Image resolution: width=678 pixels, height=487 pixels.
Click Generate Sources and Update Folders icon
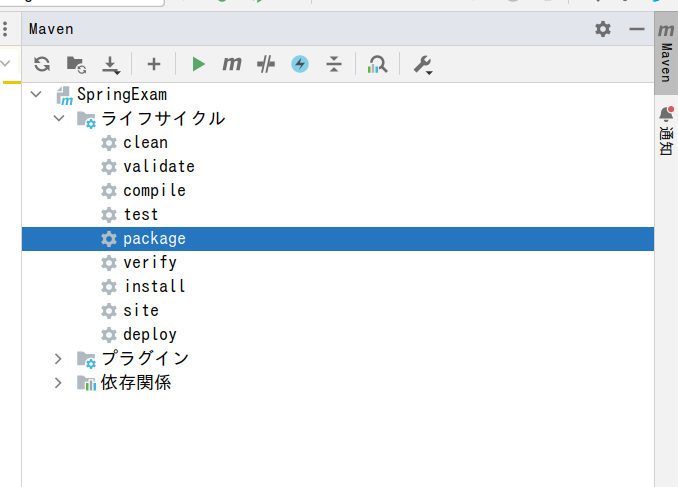(76, 64)
